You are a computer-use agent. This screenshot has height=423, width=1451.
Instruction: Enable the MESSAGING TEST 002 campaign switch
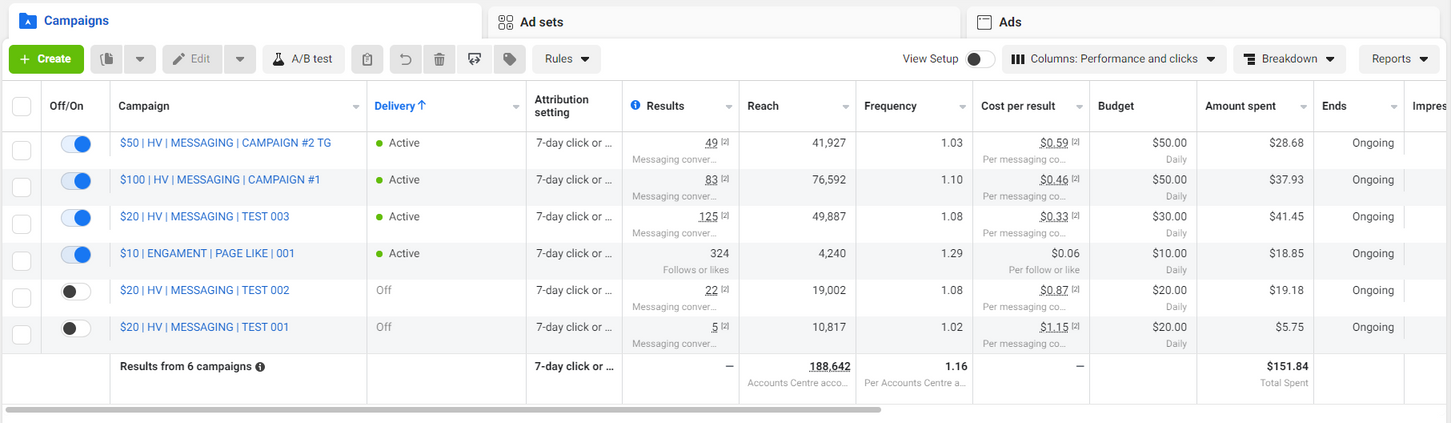coord(76,291)
